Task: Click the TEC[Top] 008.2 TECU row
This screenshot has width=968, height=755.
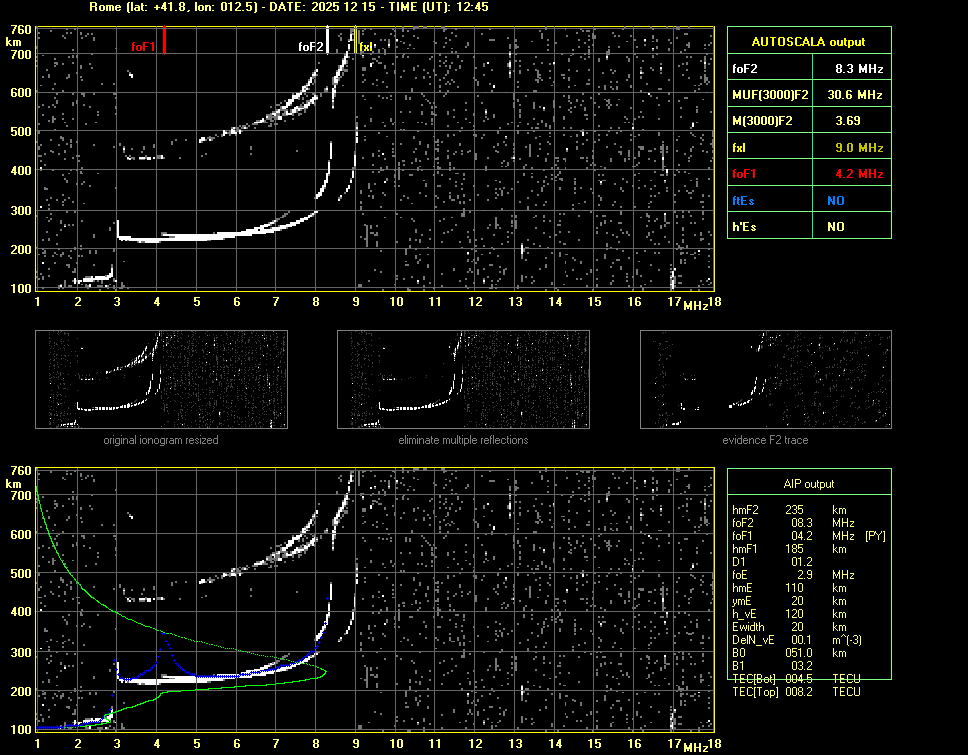Action: (796, 692)
